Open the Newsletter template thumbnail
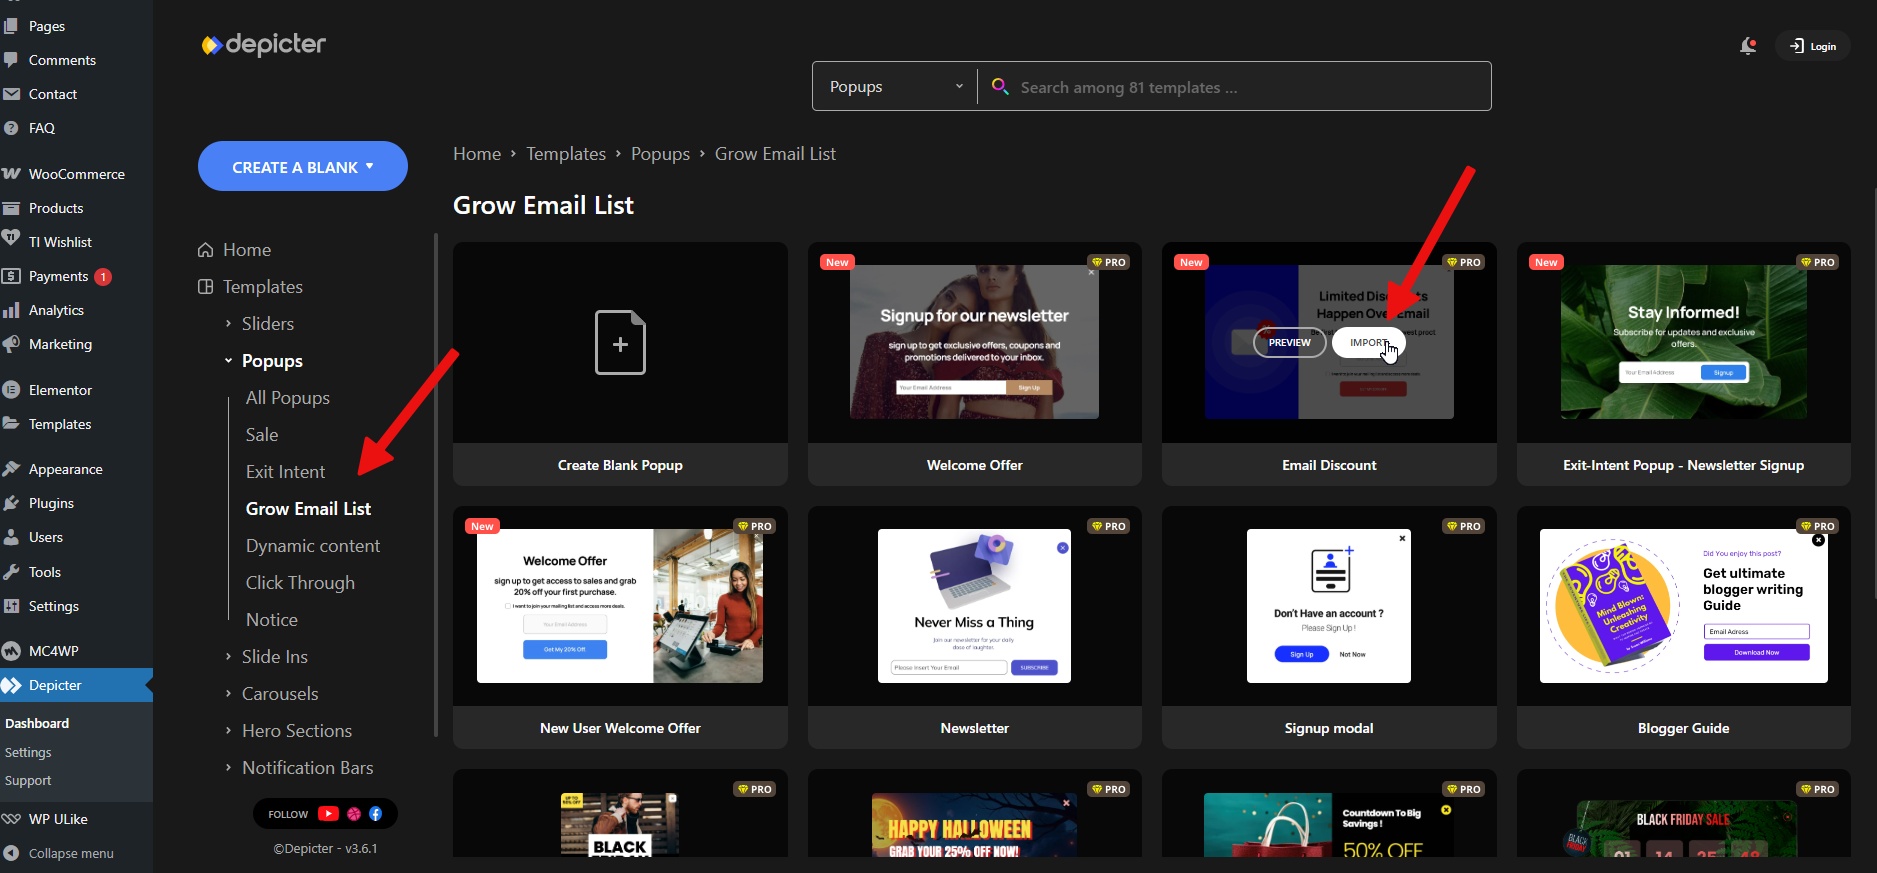Viewport: 1877px width, 873px height. (974, 606)
